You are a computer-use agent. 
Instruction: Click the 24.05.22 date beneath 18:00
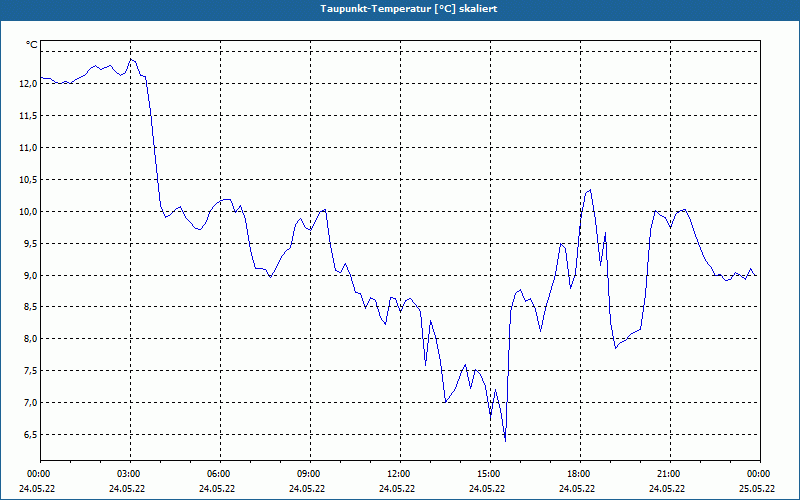(x=577, y=489)
